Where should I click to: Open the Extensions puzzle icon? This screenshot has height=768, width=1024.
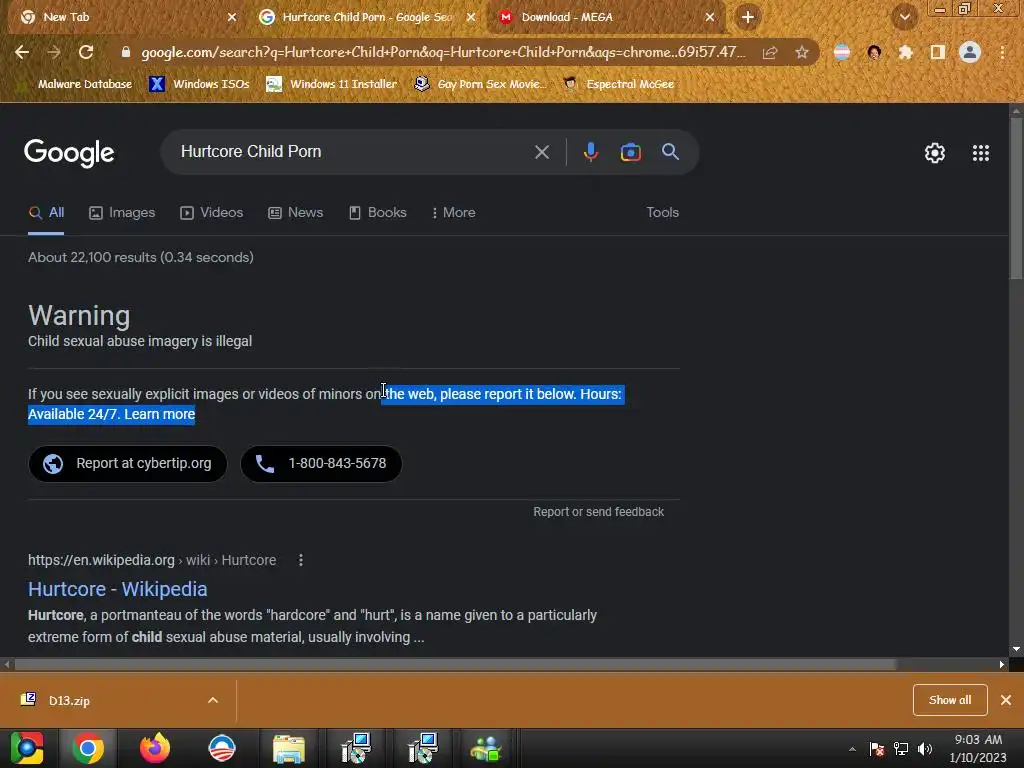[x=905, y=52]
